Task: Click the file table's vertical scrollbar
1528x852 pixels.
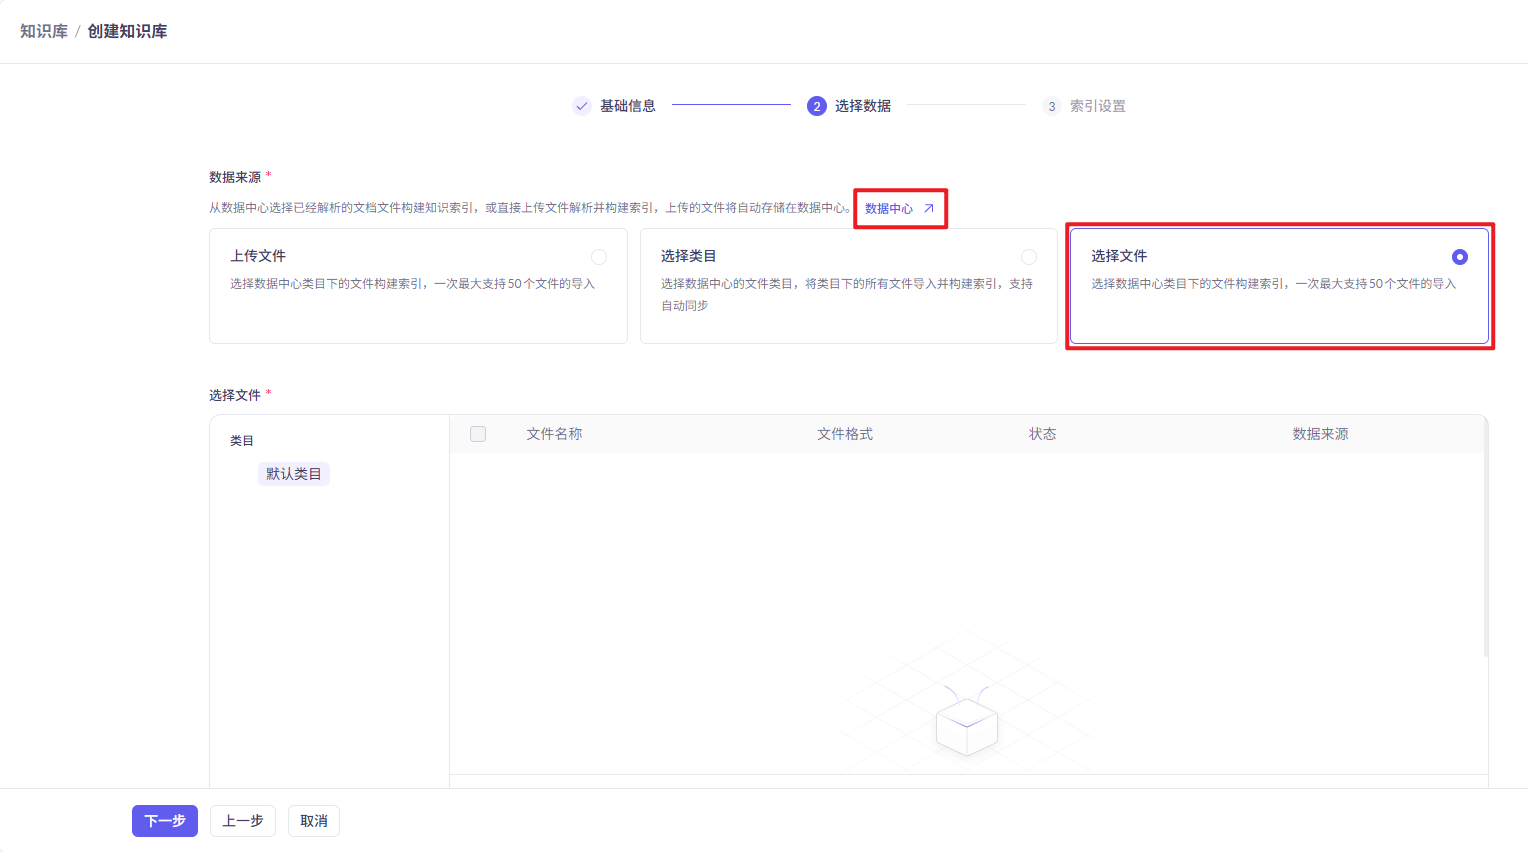Action: pos(1485,540)
